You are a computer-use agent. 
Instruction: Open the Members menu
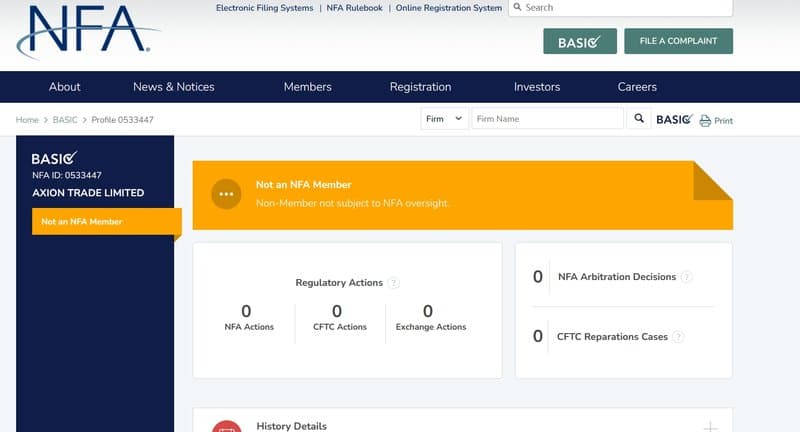click(x=308, y=87)
